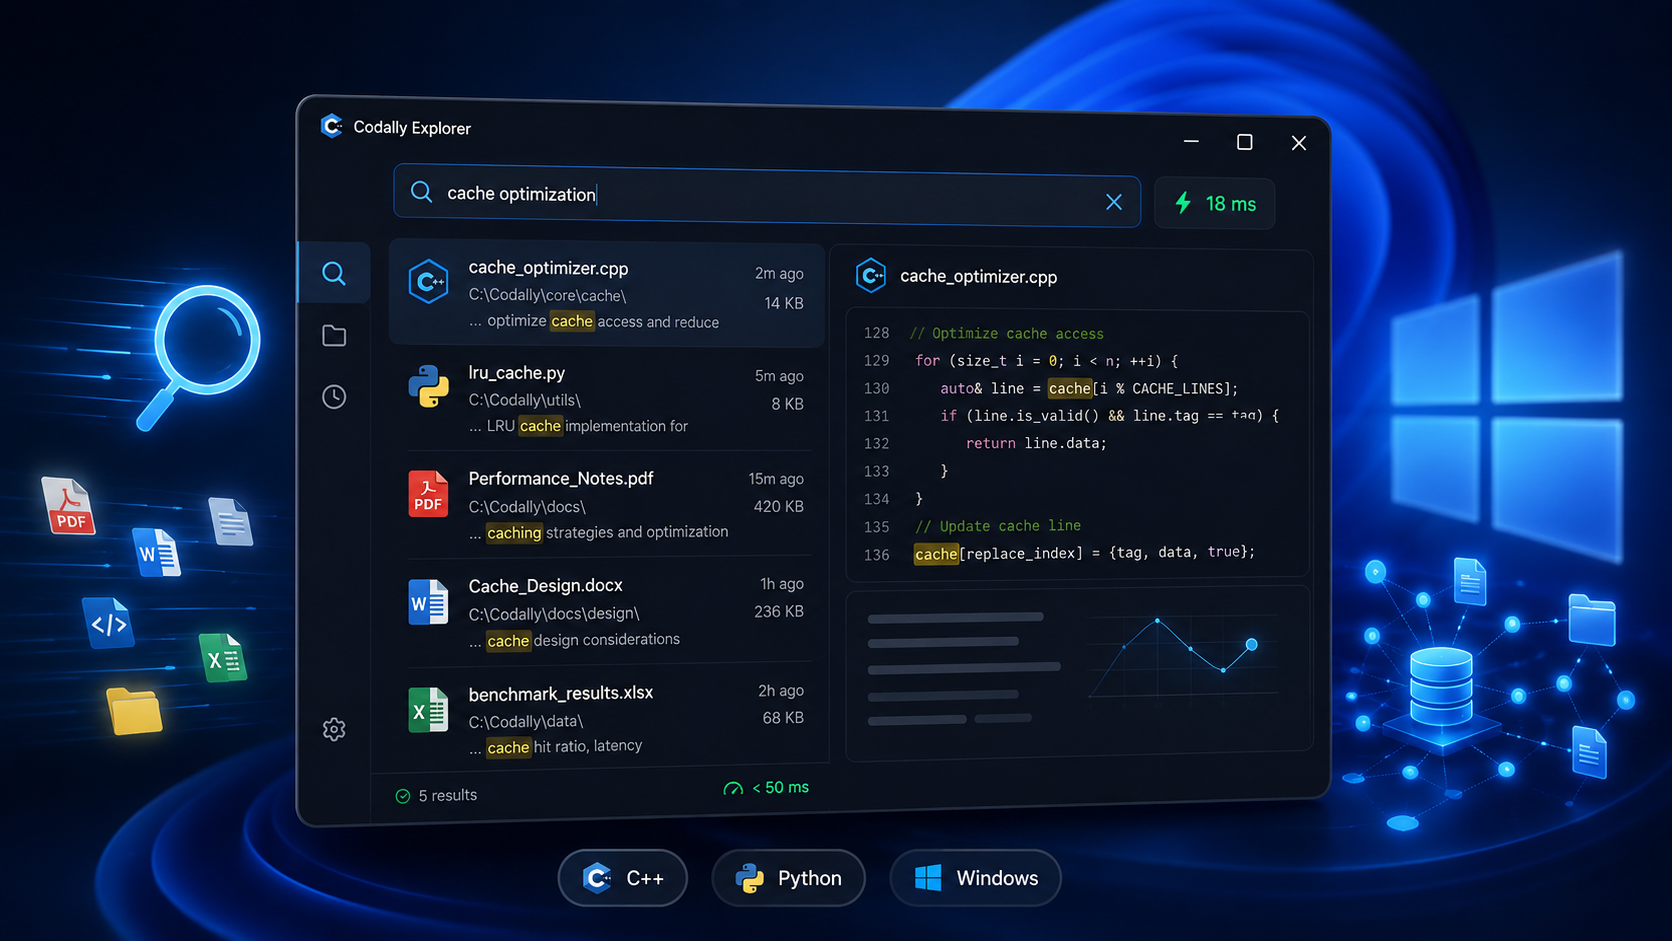Select the lru_cache.py result
Screen dimensions: 1672x941
point(607,399)
